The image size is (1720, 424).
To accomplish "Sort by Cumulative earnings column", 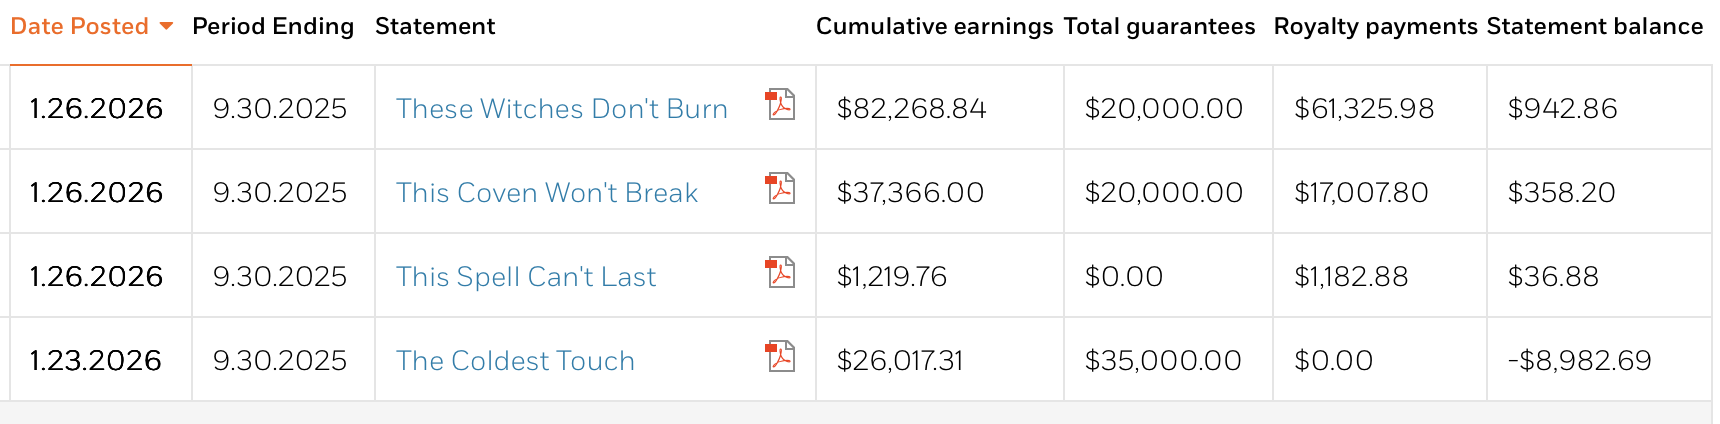I will pyautogui.click(x=934, y=26).
